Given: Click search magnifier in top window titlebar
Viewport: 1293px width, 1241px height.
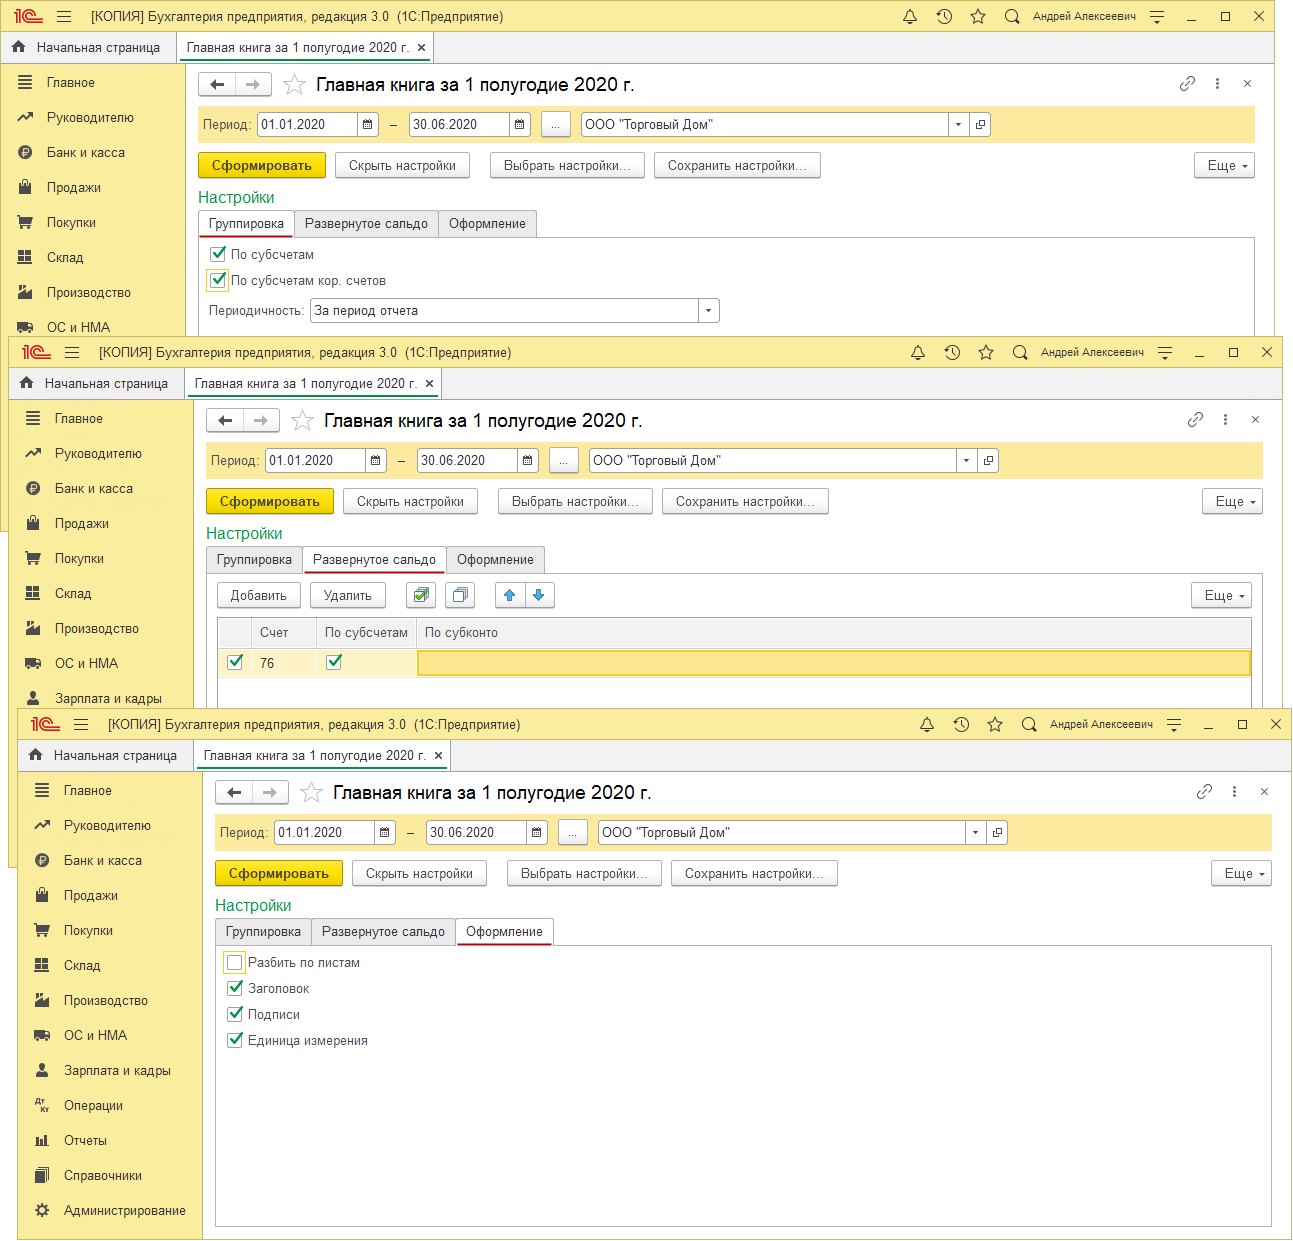Looking at the screenshot, I should 1012,16.
